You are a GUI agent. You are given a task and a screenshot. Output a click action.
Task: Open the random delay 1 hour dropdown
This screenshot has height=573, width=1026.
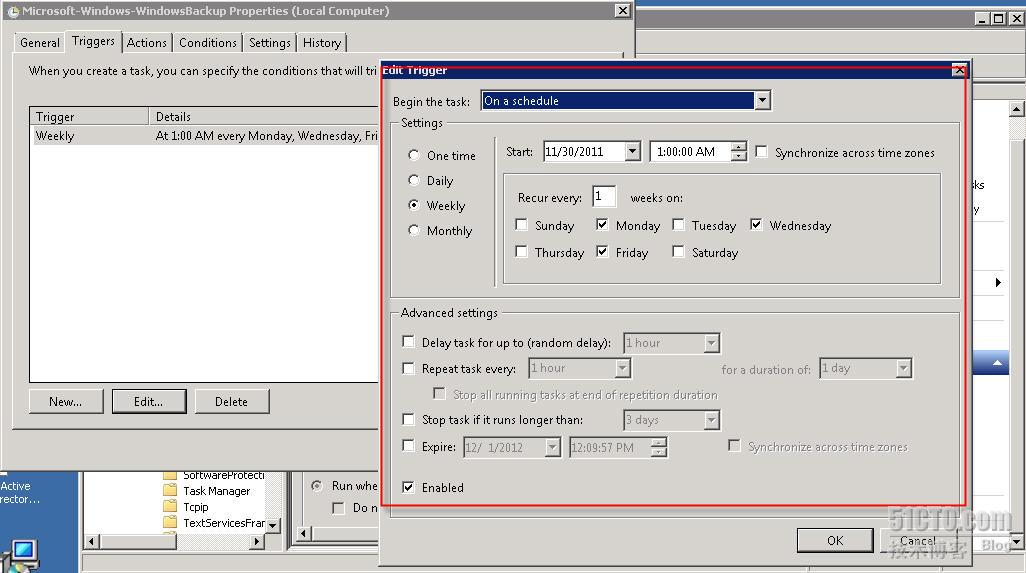click(x=711, y=343)
